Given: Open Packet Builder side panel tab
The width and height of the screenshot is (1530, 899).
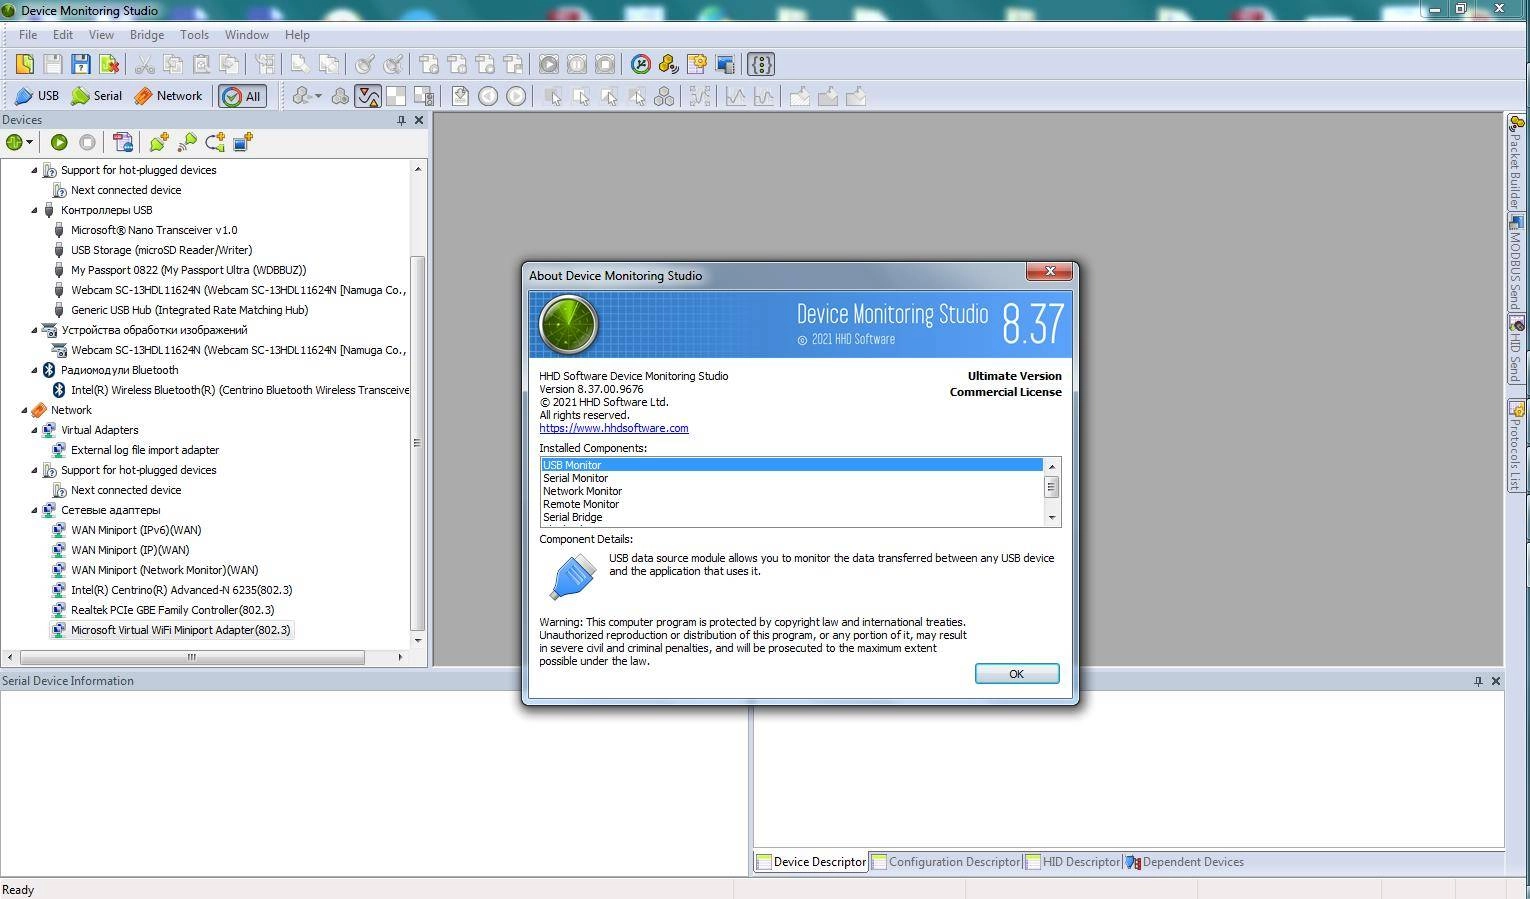Looking at the screenshot, I should coord(1516,162).
